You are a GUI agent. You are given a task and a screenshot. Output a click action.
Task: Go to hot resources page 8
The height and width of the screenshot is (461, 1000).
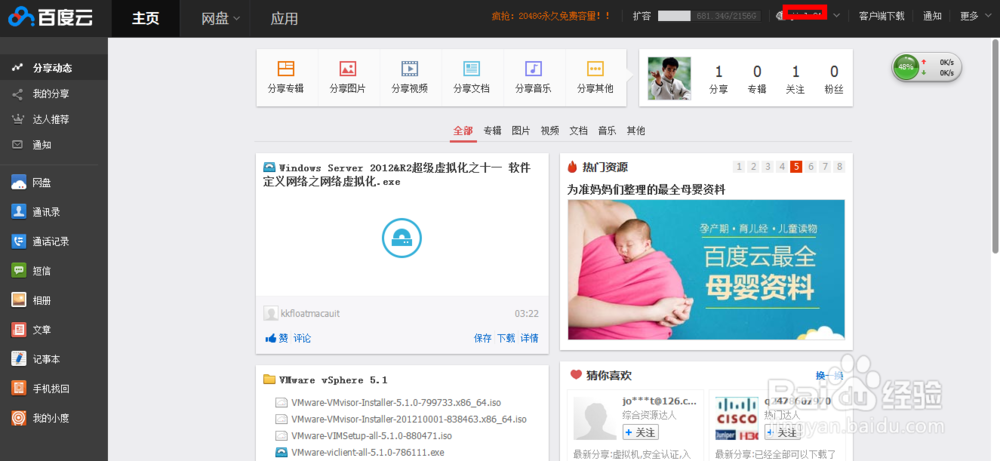pos(839,167)
